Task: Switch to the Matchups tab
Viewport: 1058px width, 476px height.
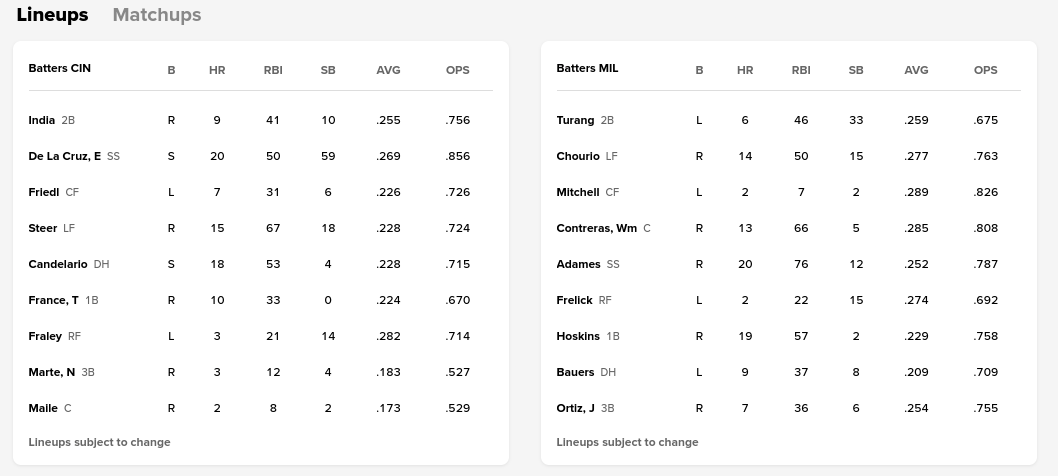Action: pos(157,15)
